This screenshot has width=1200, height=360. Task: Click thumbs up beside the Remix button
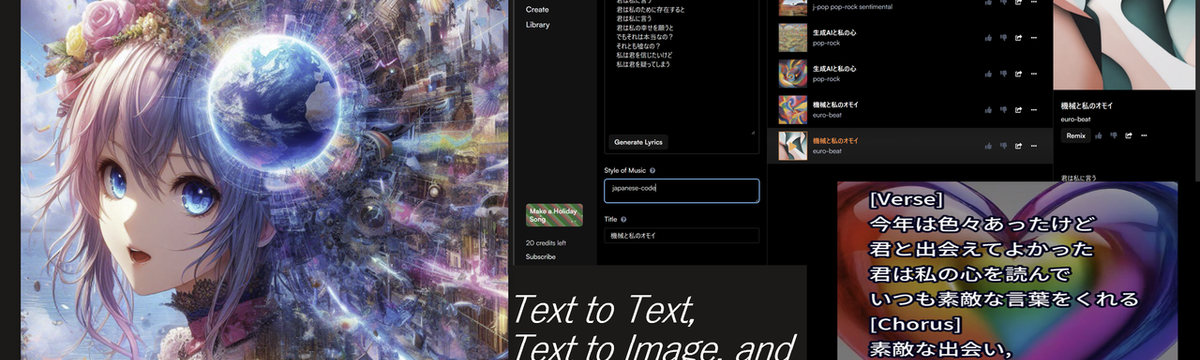click(x=1099, y=135)
